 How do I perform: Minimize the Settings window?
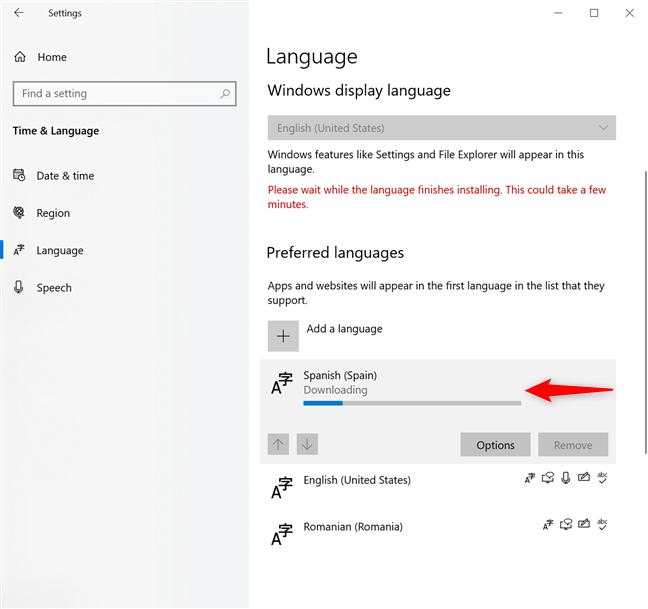558,13
